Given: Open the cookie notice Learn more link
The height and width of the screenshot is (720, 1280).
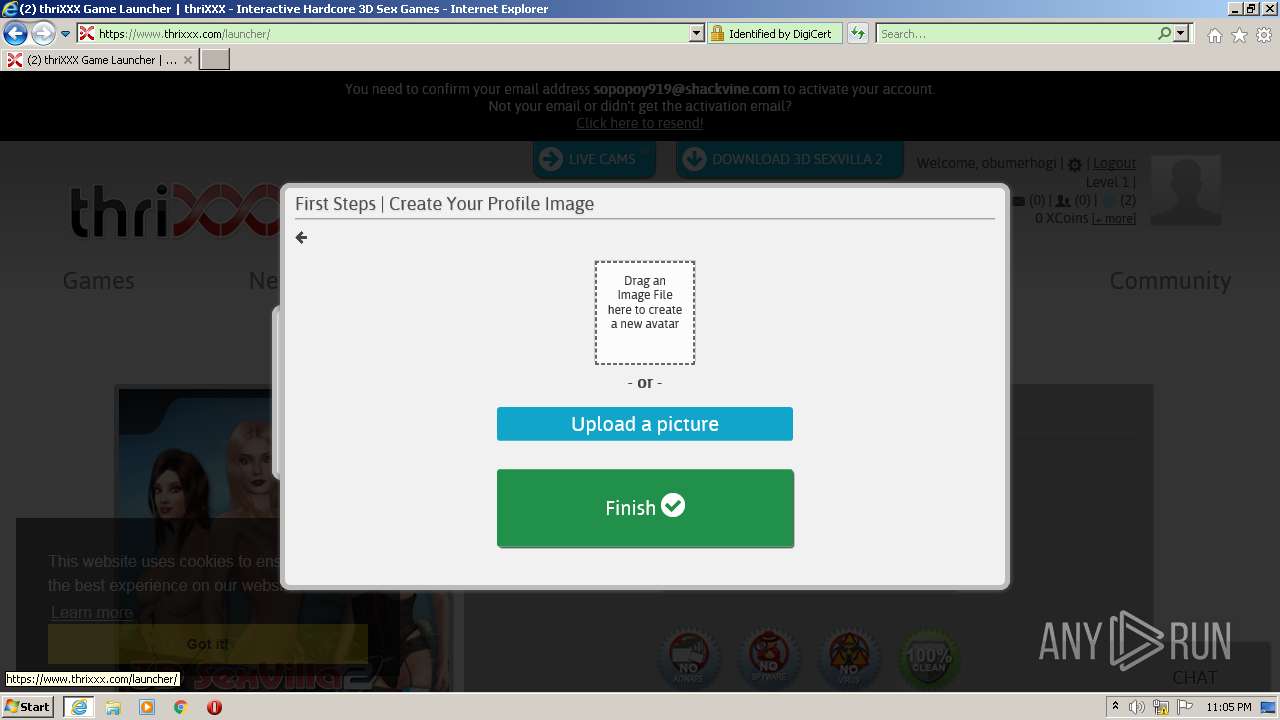Looking at the screenshot, I should pyautogui.click(x=92, y=613).
